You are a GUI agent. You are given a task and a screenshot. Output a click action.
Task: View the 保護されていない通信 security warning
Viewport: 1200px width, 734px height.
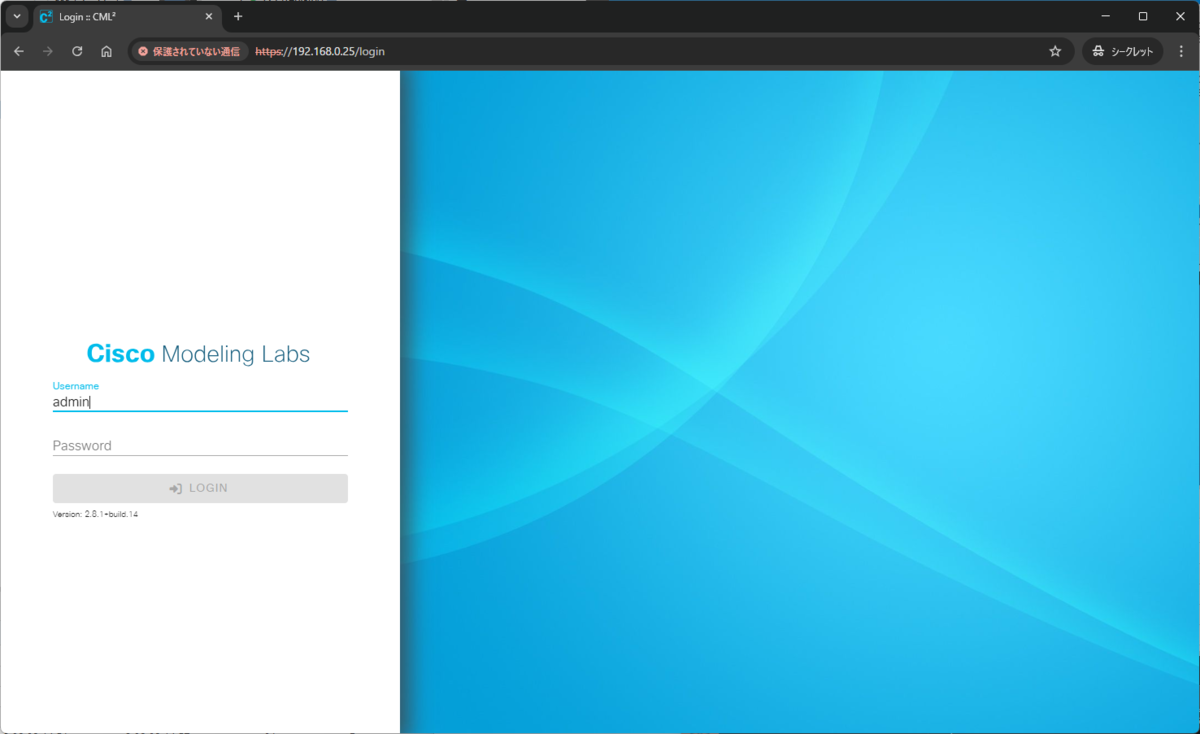(x=190, y=51)
